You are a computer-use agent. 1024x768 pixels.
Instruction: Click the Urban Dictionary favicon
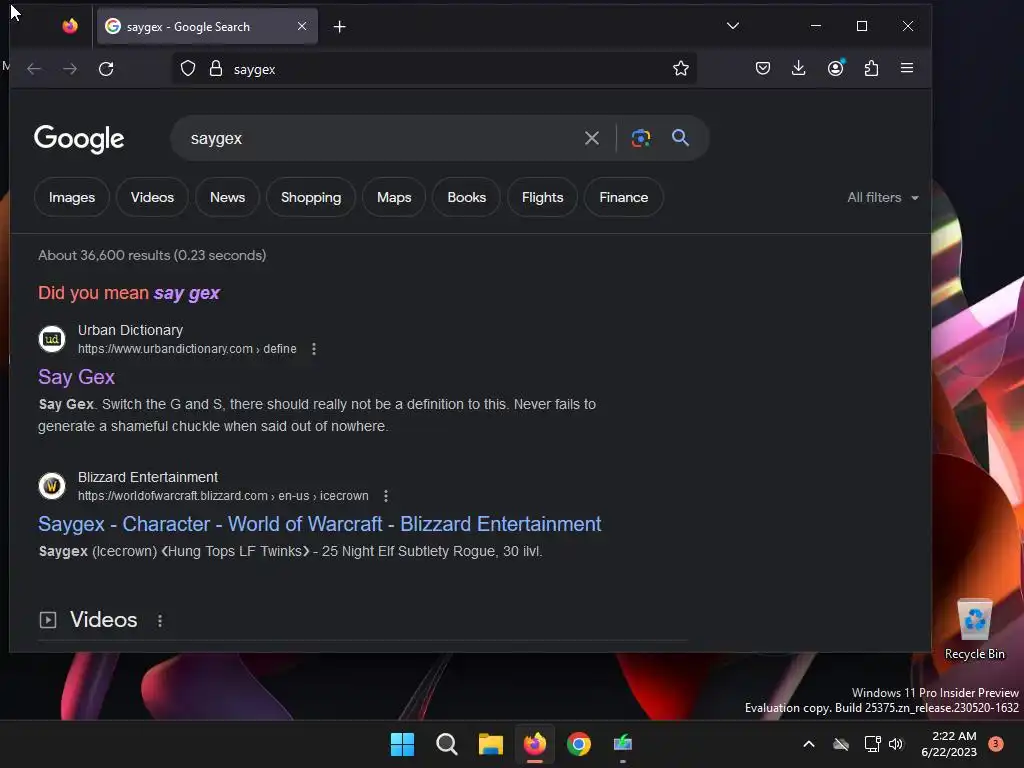[52, 339]
